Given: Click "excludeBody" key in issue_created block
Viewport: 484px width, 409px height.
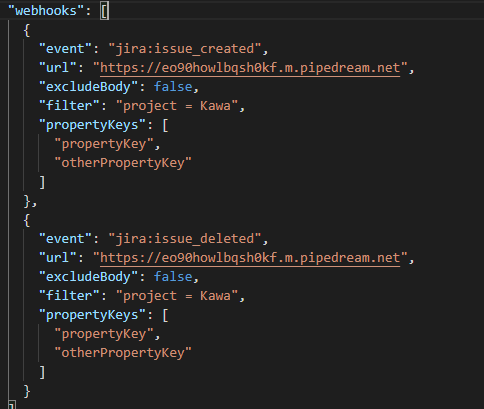Looking at the screenshot, I should pos(88,87).
